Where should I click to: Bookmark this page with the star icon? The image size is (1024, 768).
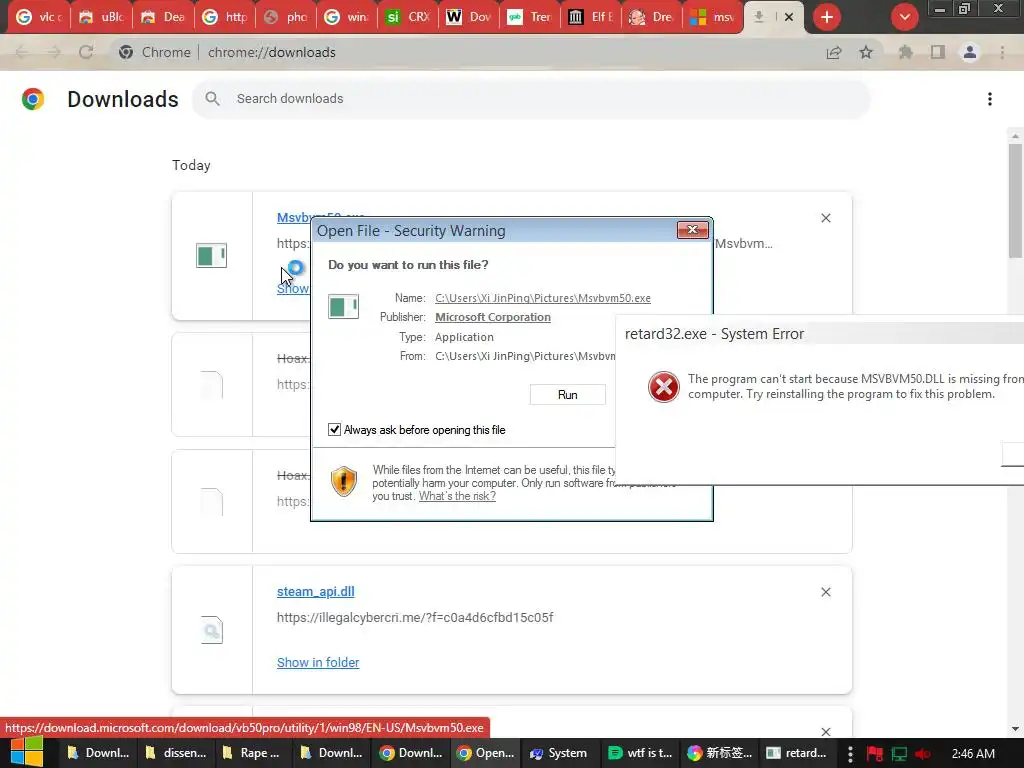[x=866, y=52]
